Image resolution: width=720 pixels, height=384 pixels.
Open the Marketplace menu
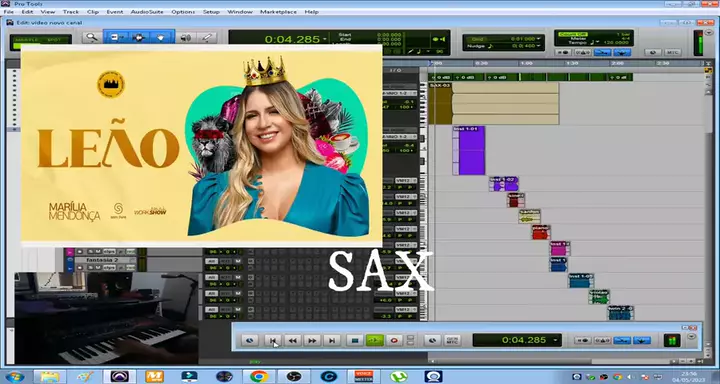click(x=278, y=12)
